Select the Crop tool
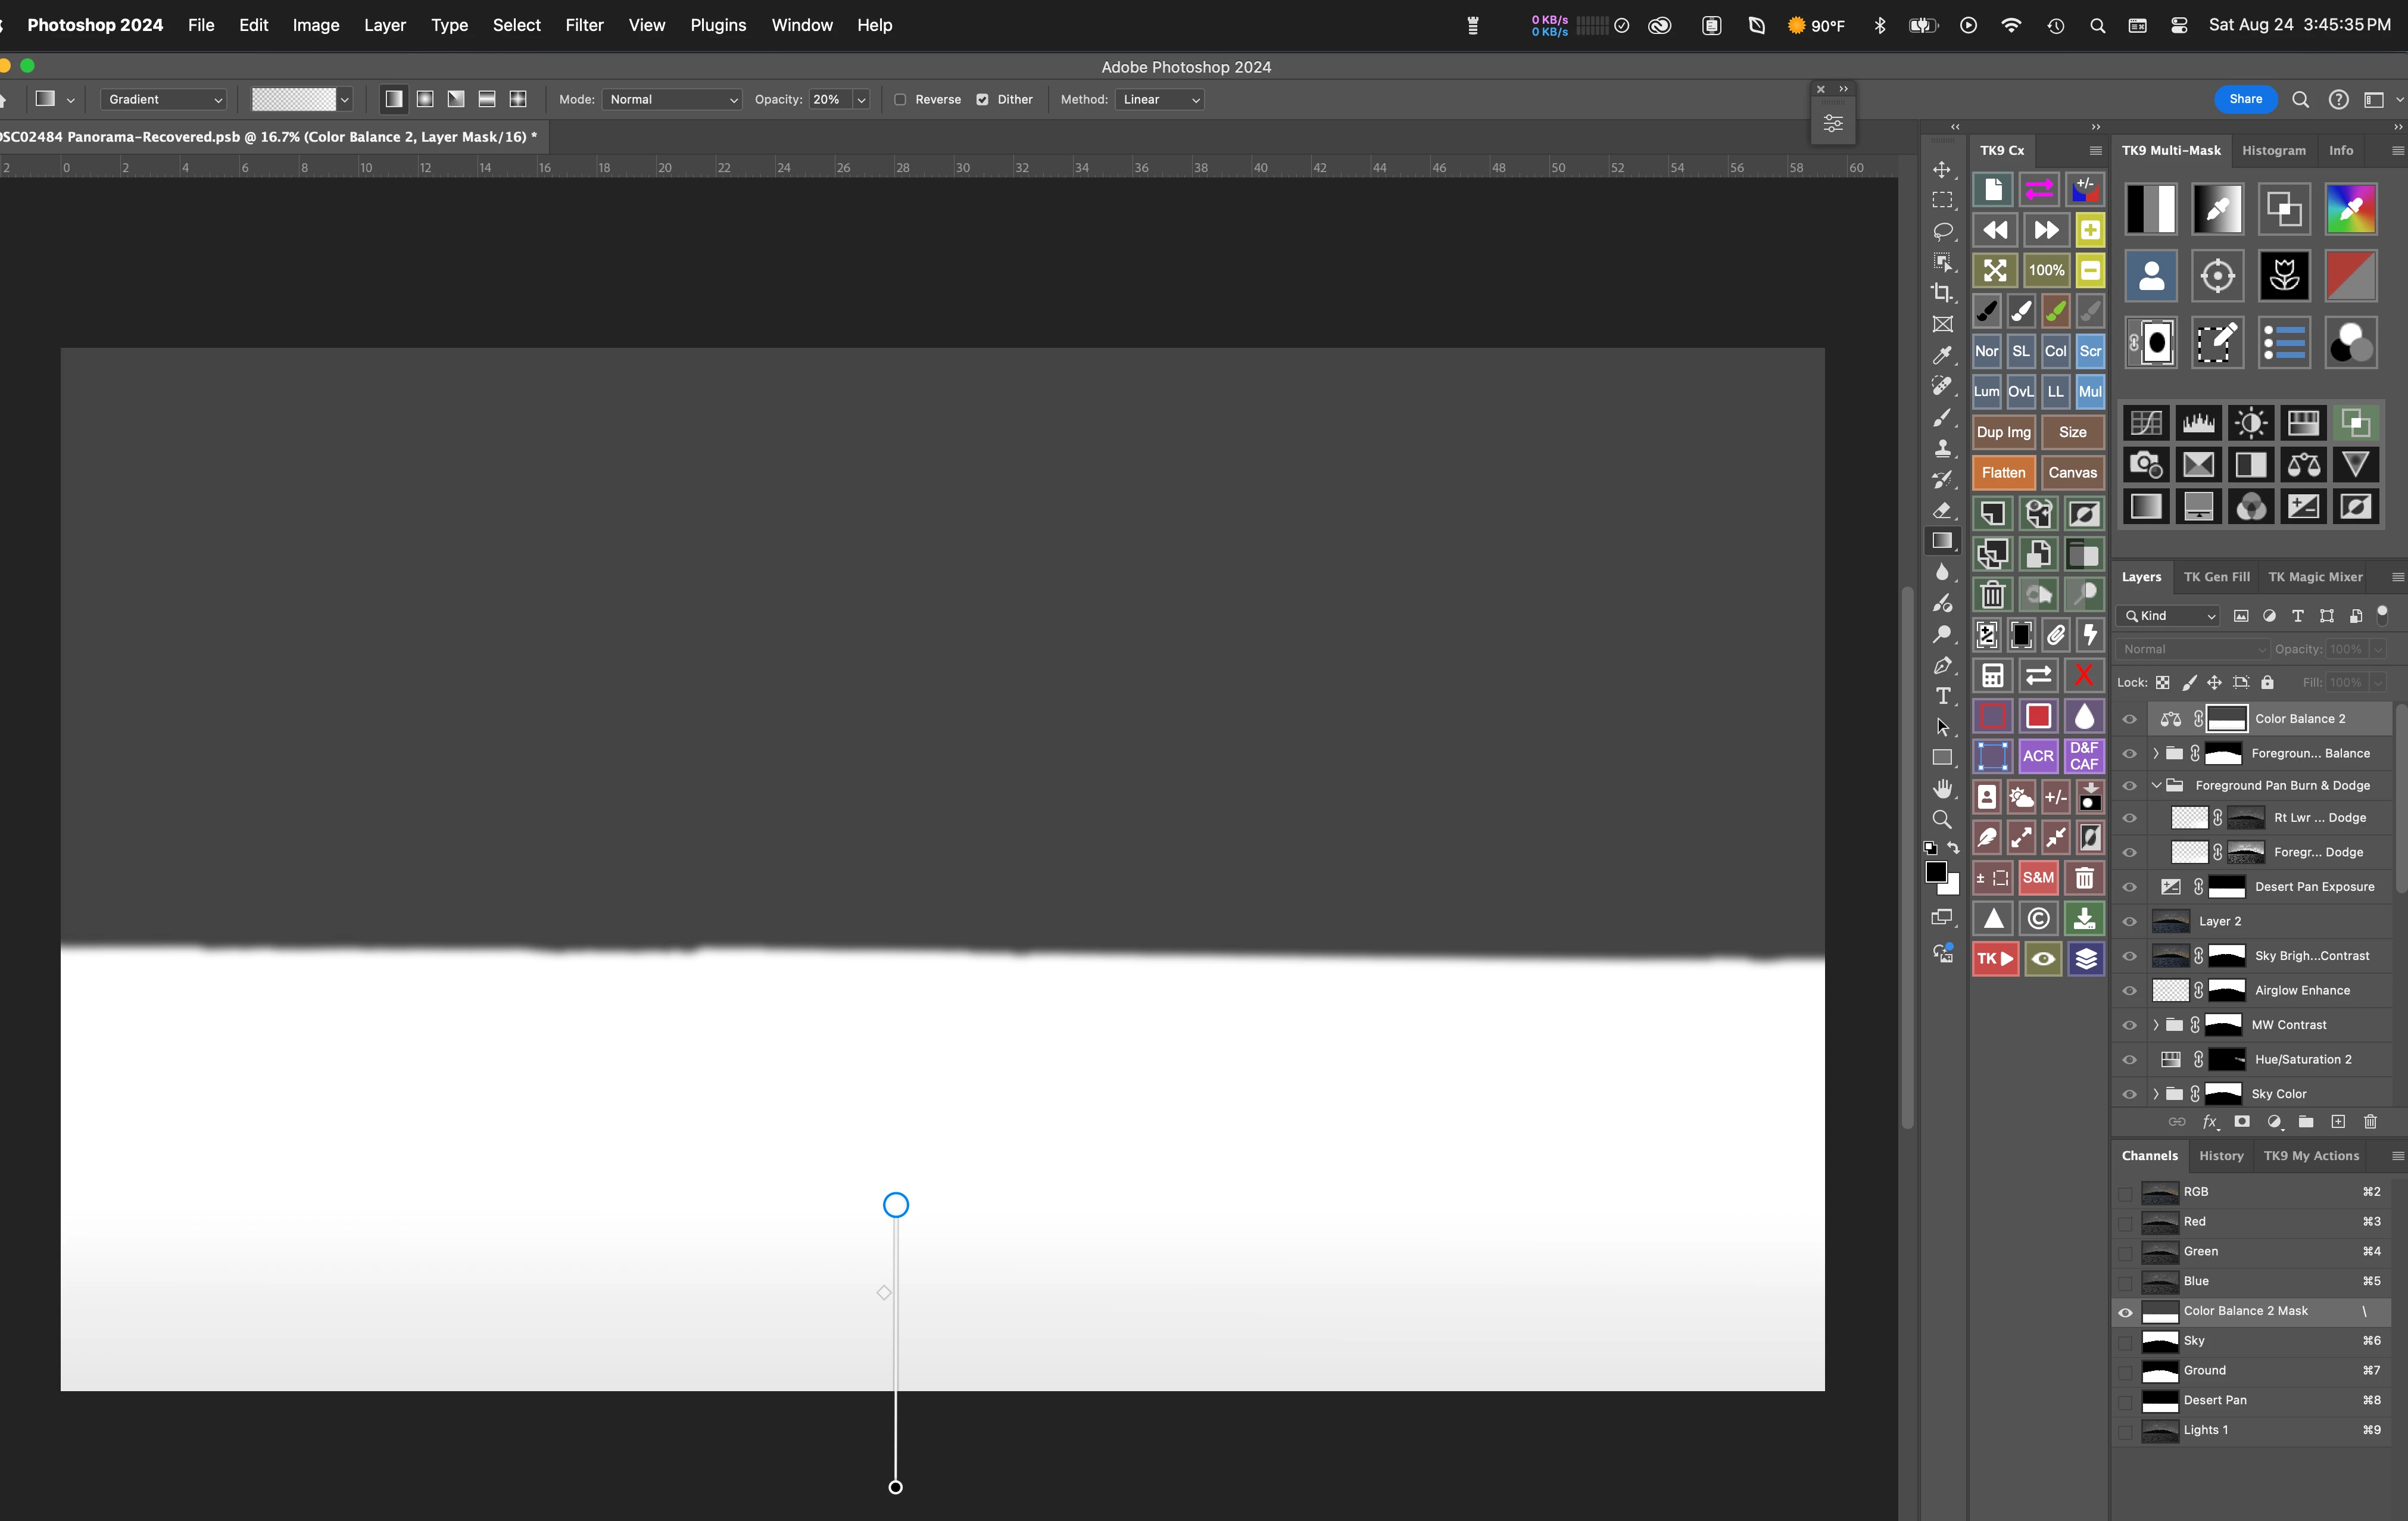The height and width of the screenshot is (1521, 2408). point(1942,293)
